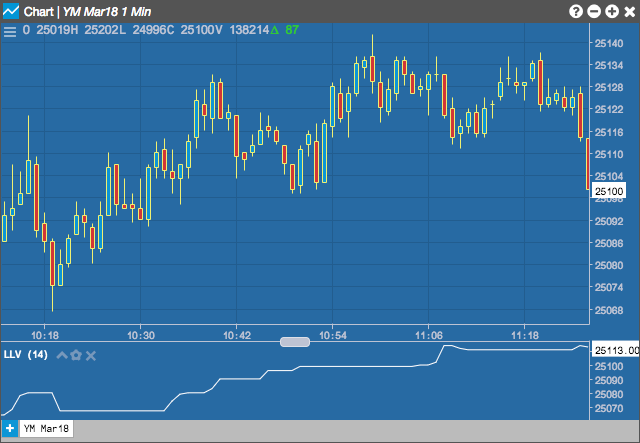
Task: Click the LLV (14) study label
Action: [26, 354]
